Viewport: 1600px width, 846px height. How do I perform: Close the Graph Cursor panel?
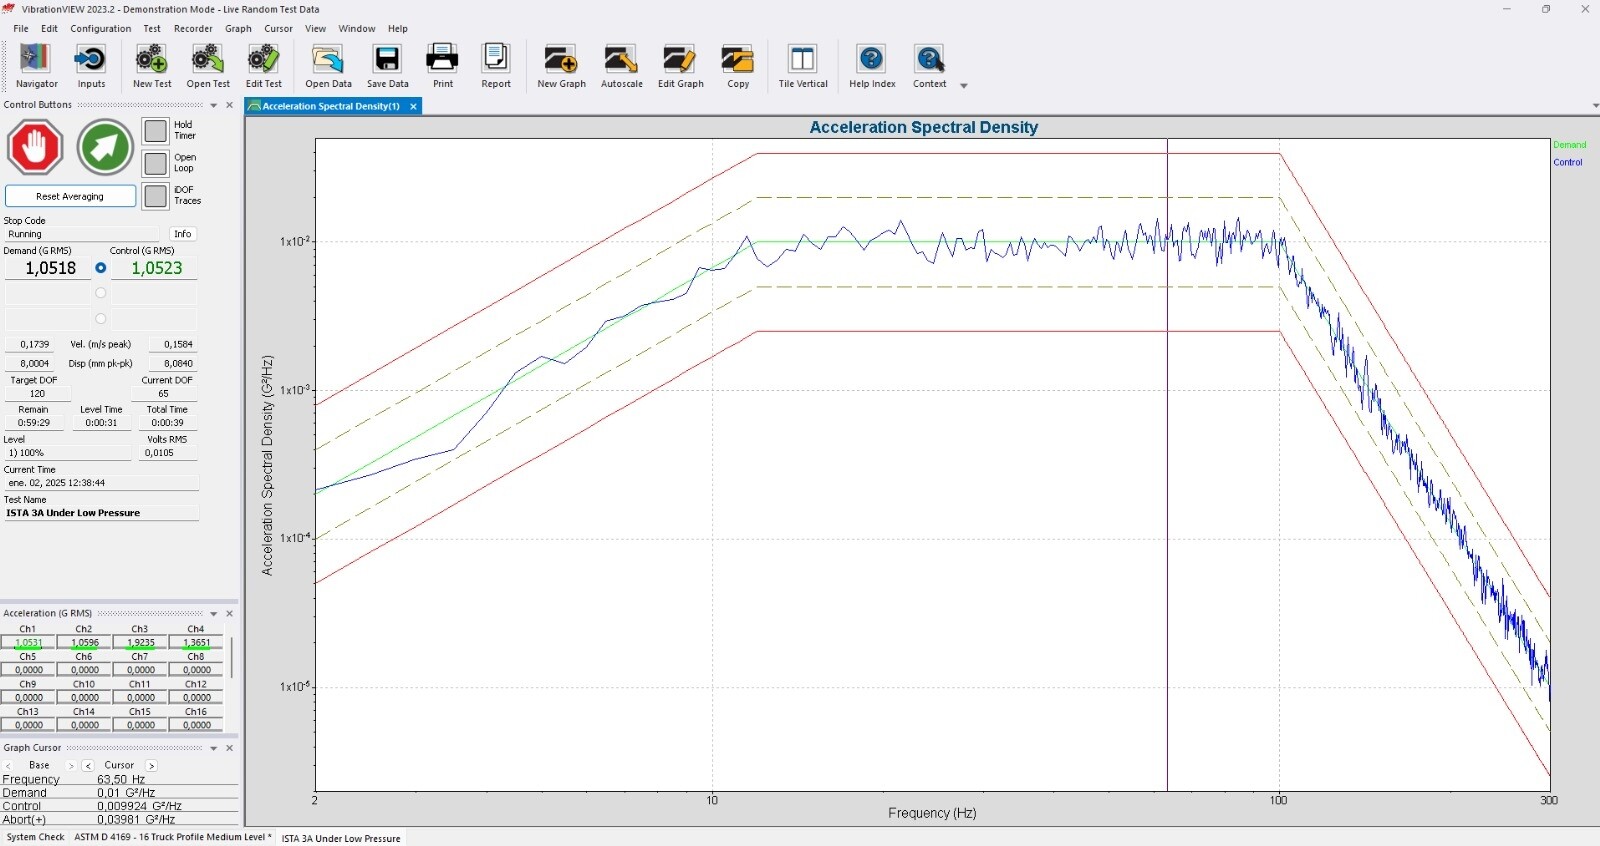coord(229,748)
